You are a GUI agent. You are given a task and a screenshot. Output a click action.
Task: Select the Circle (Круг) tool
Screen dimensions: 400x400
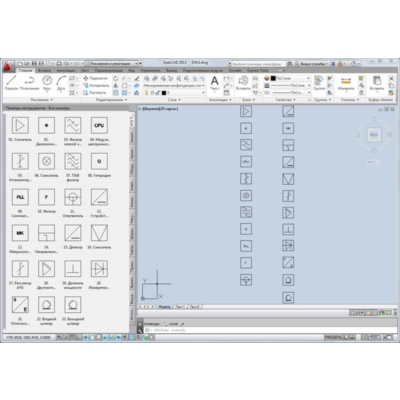click(47, 83)
